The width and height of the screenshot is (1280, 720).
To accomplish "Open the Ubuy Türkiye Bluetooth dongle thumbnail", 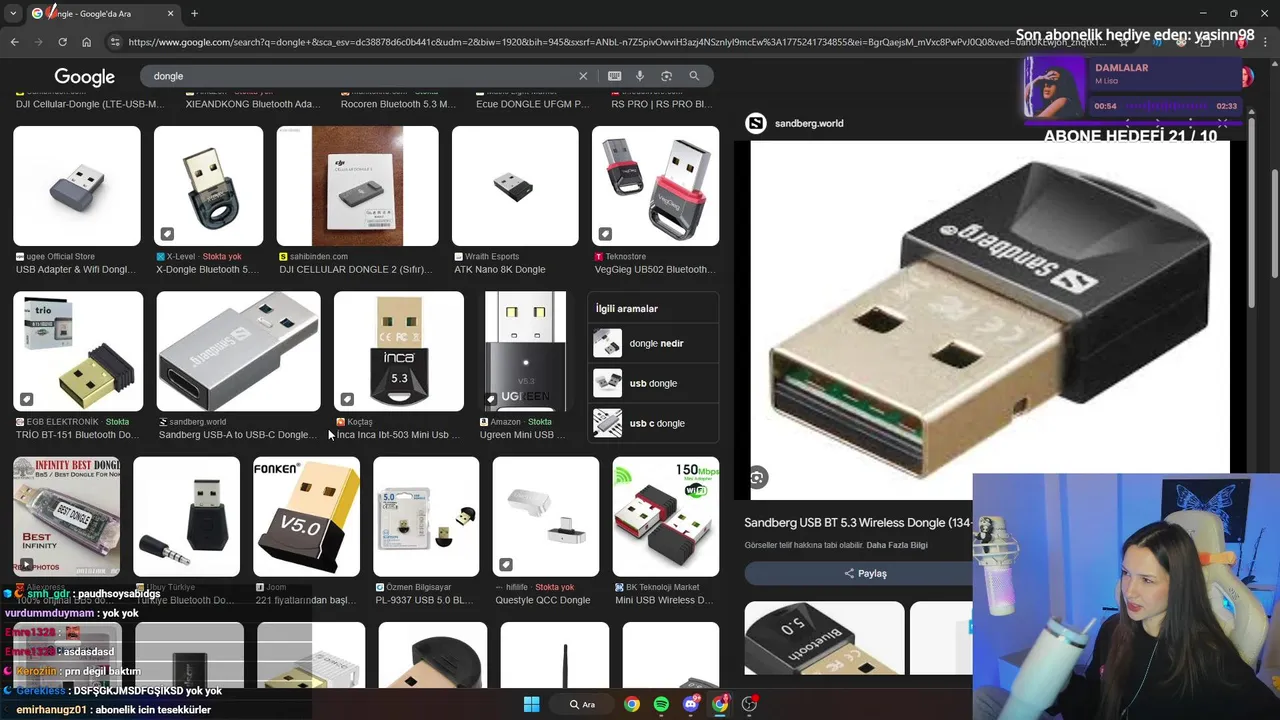I will point(187,517).
